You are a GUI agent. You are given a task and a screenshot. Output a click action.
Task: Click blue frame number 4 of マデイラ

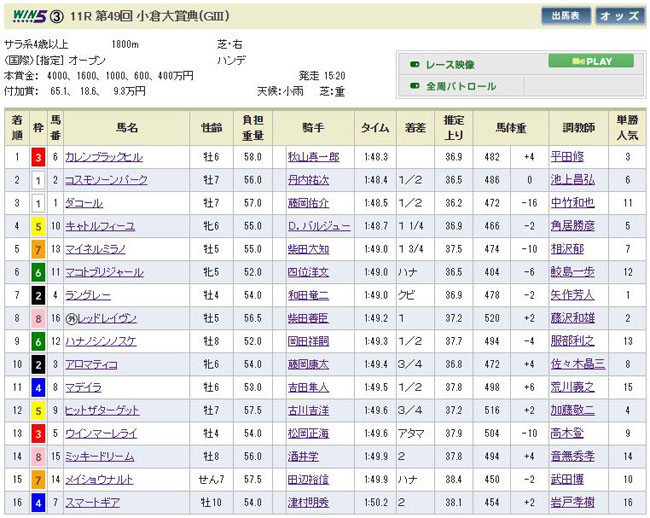point(37,387)
